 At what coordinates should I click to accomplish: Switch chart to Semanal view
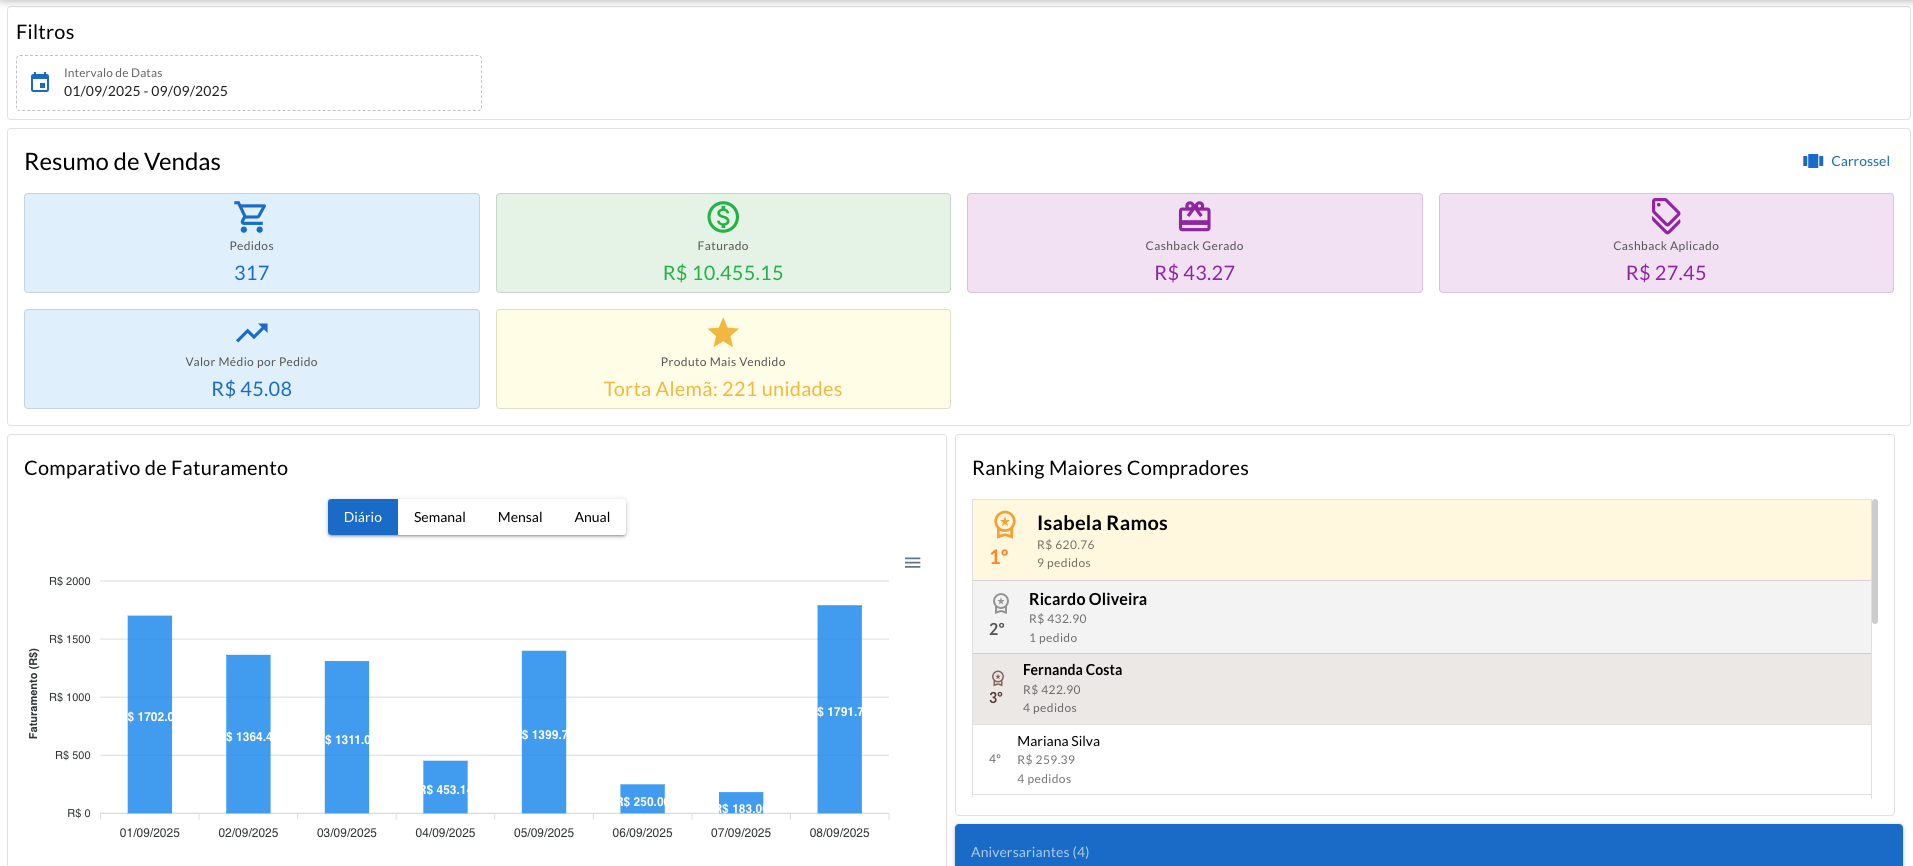click(439, 517)
